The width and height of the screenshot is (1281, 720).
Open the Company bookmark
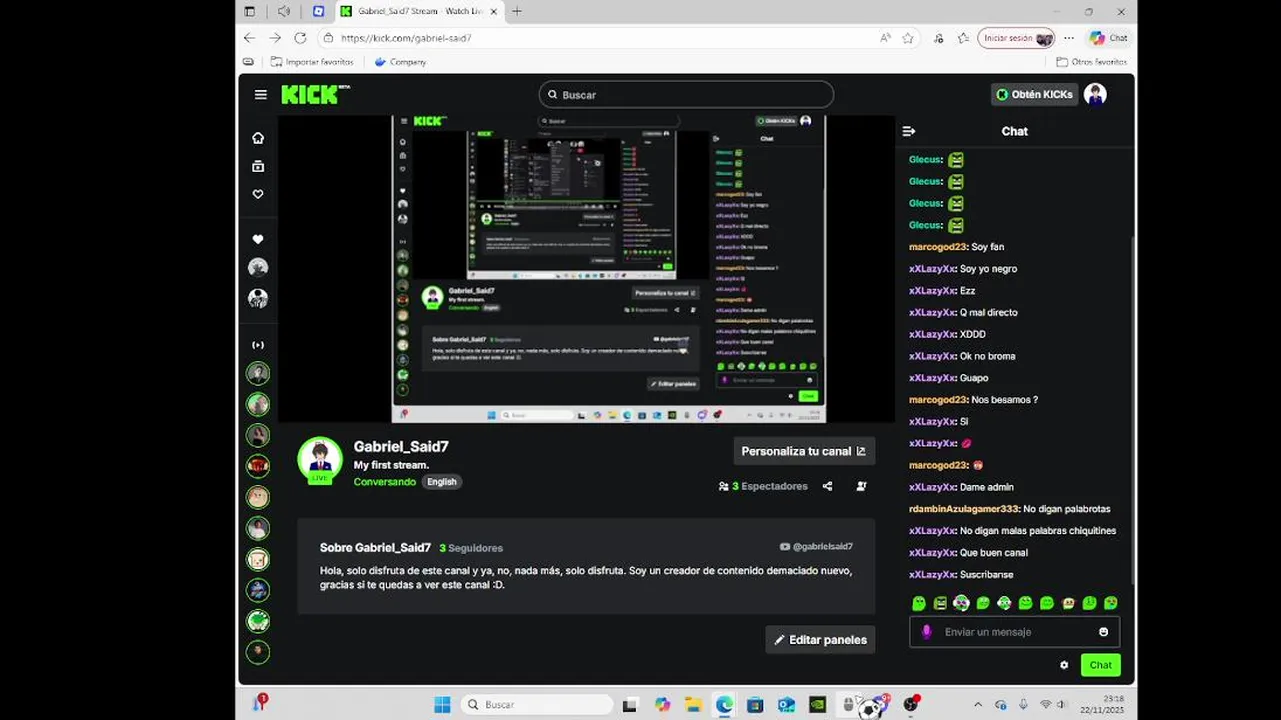click(x=400, y=62)
